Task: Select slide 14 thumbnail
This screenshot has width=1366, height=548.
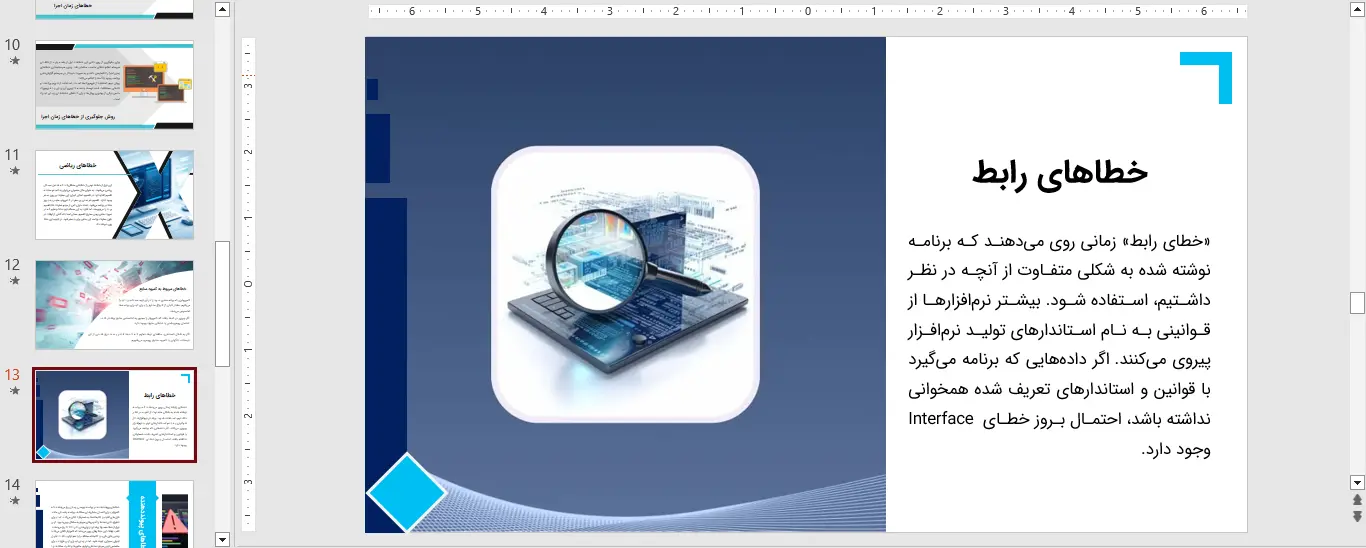Action: 115,514
